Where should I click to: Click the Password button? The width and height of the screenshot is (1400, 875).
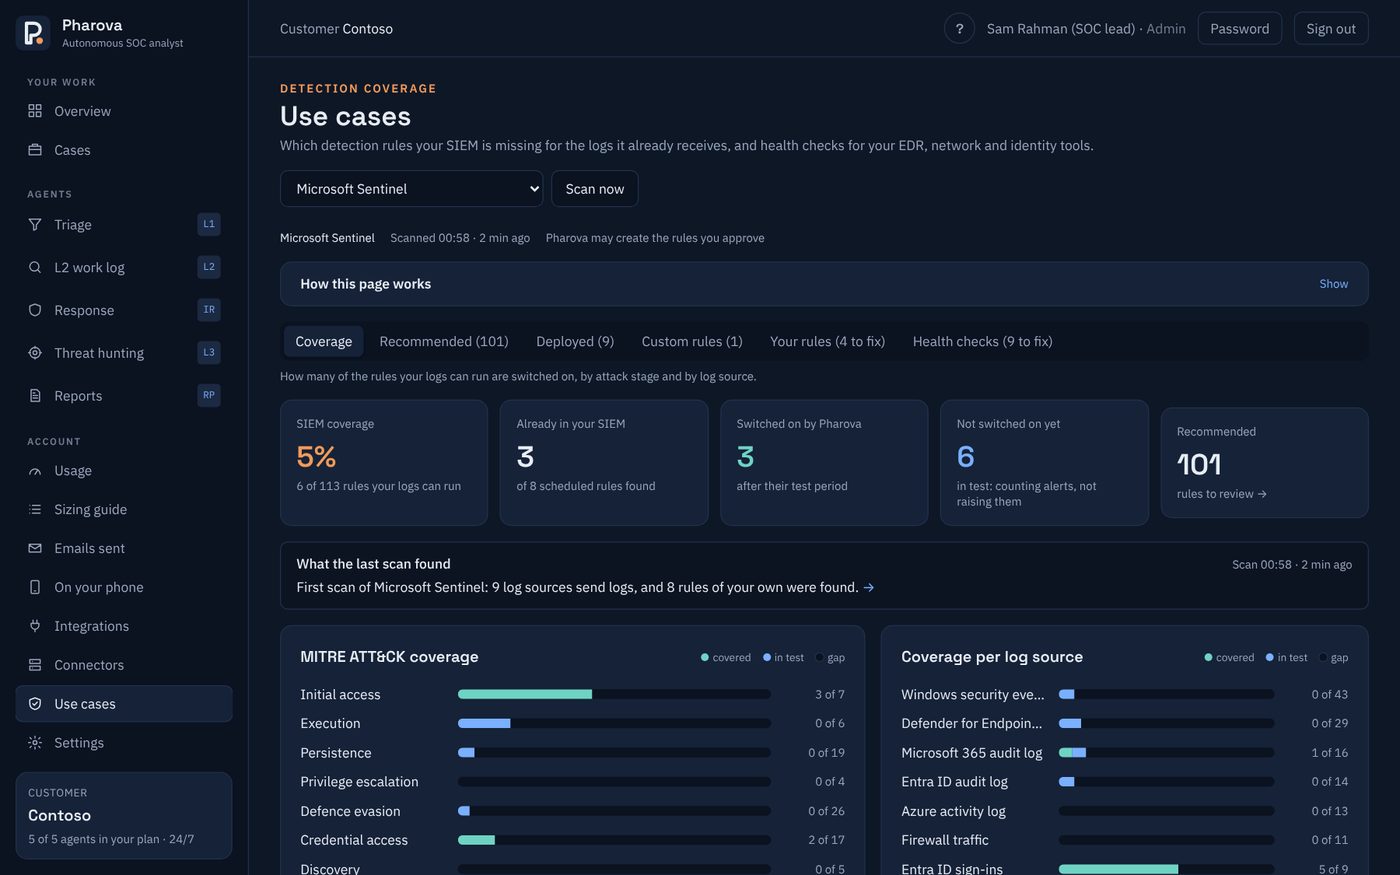(x=1239, y=29)
